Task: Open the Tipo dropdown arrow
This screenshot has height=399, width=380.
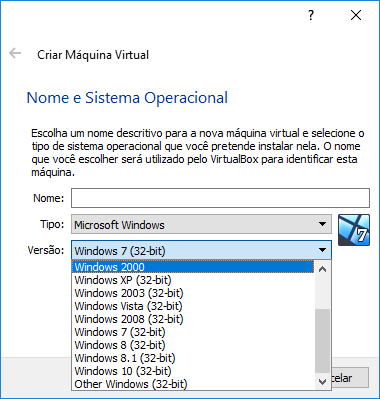Action: [322, 224]
